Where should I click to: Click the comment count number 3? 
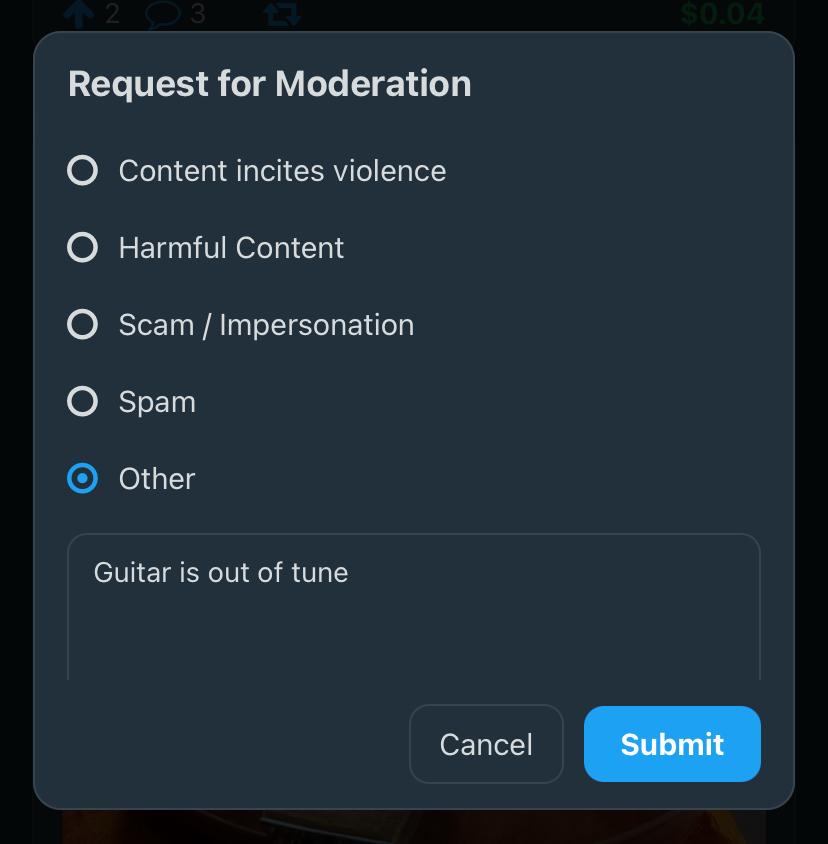[198, 13]
